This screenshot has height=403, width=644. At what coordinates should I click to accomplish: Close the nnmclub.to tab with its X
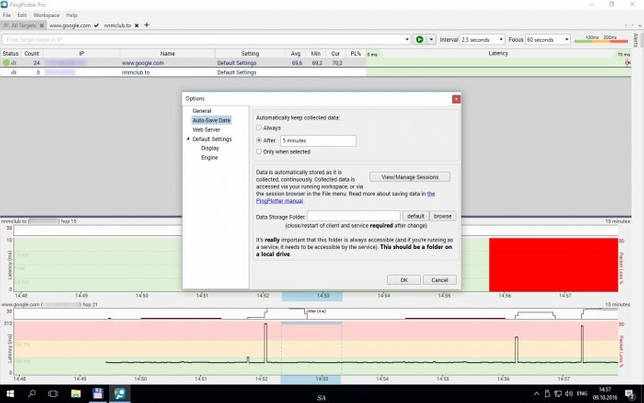[137, 25]
